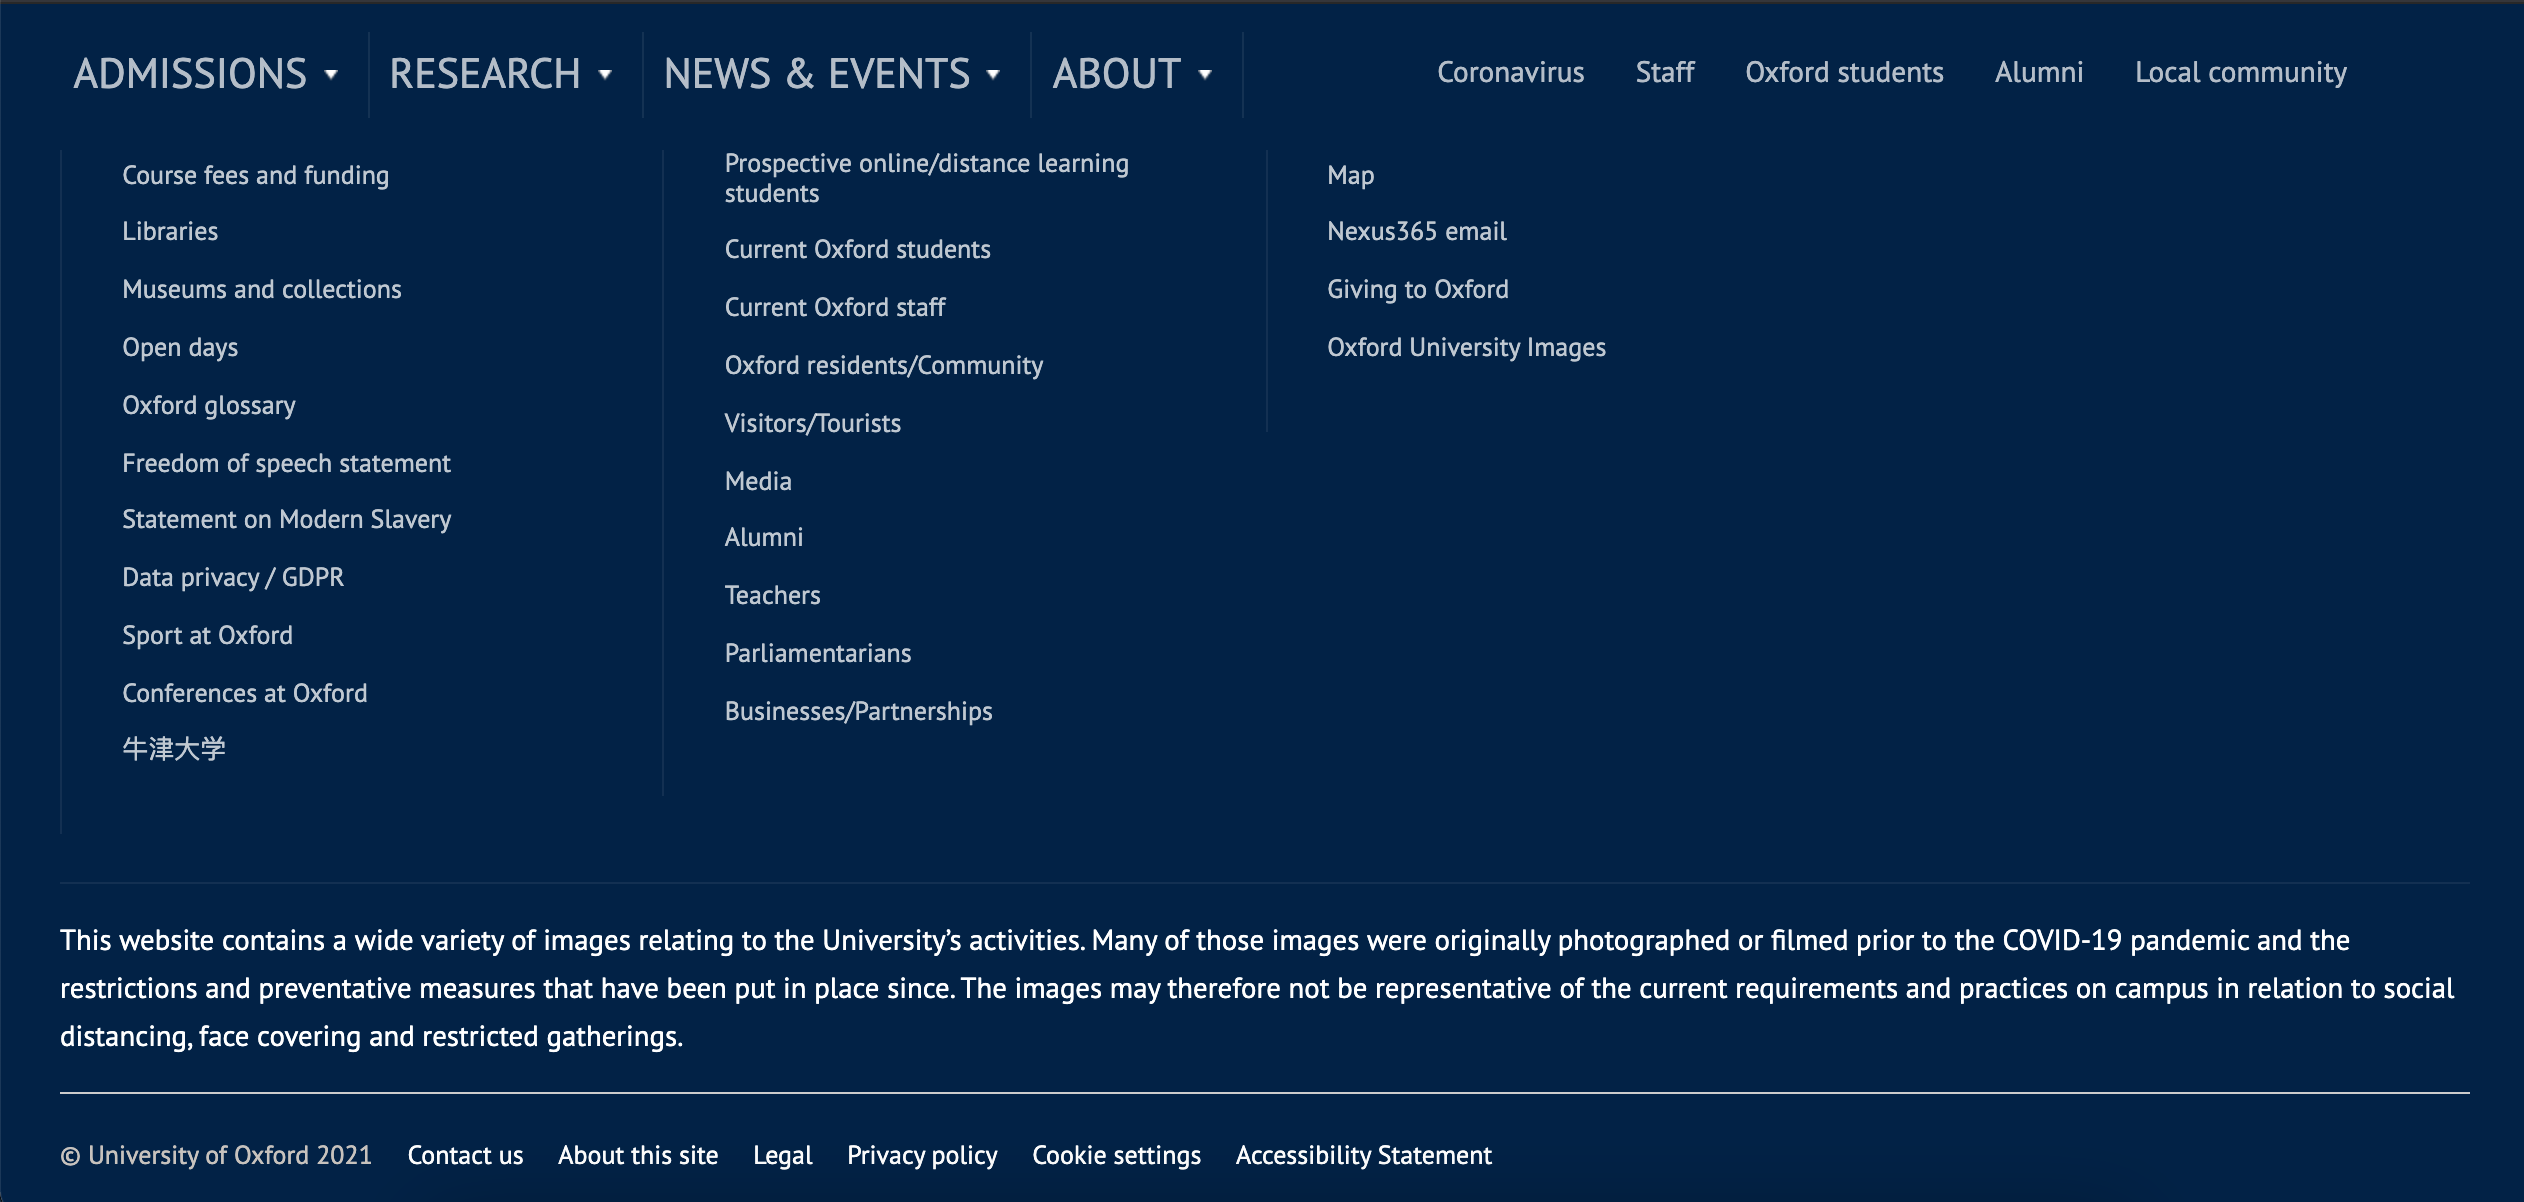Open Prospective online/distance learning students link

point(926,178)
